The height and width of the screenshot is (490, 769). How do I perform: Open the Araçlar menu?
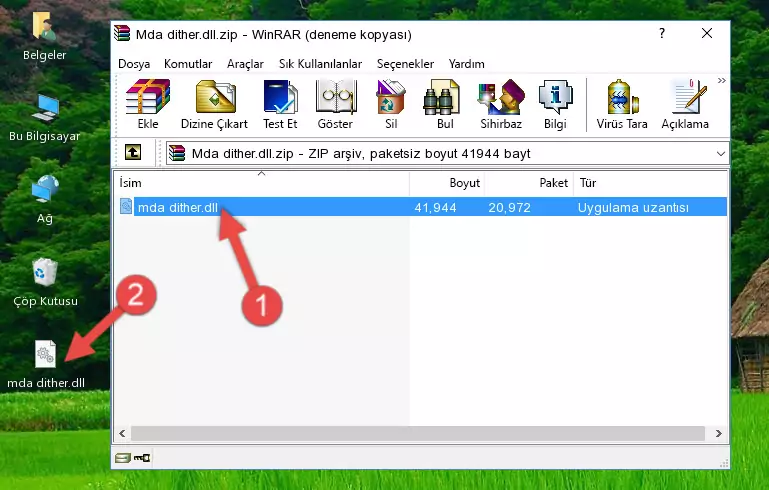pos(245,64)
